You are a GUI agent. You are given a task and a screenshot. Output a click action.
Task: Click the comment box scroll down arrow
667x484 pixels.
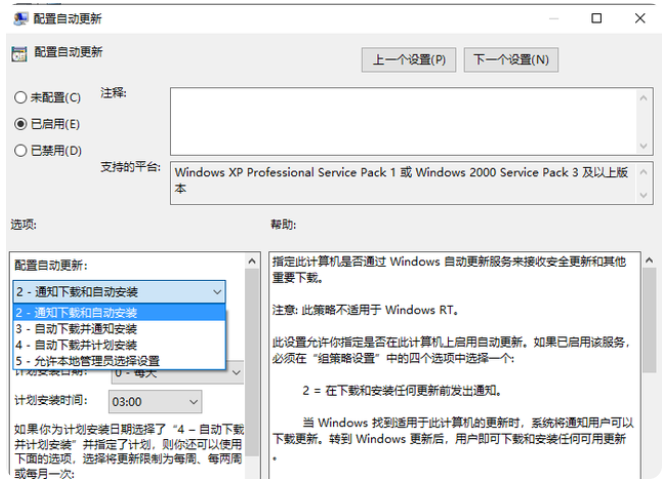click(644, 146)
